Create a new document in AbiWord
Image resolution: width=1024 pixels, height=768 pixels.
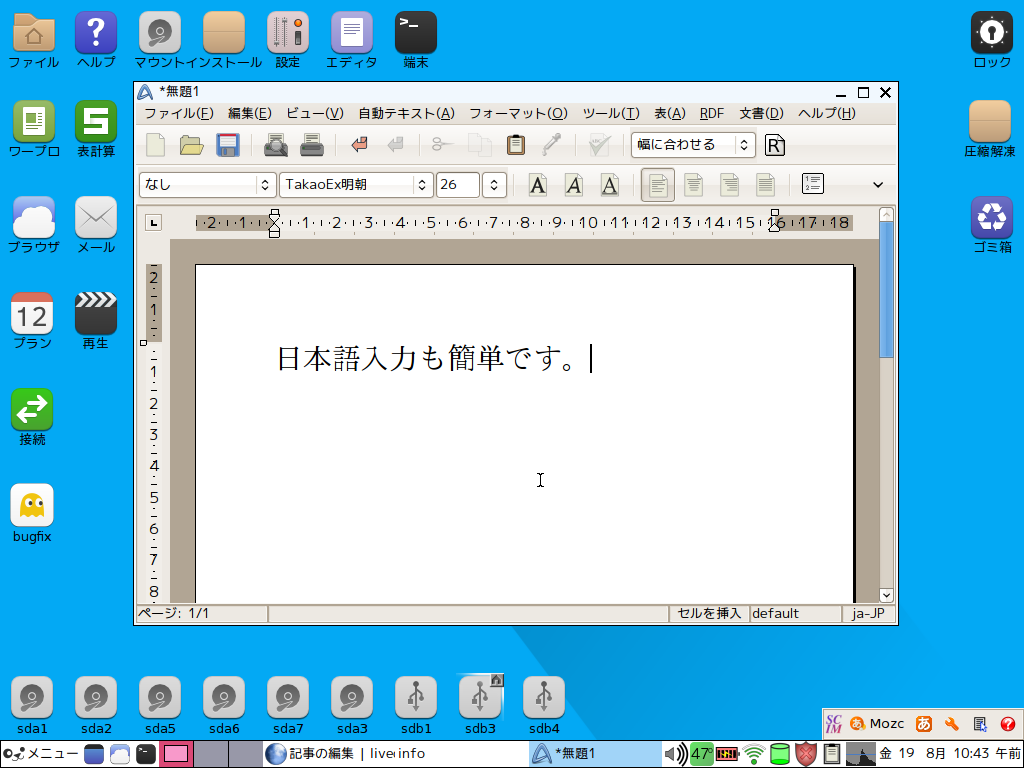coord(155,145)
